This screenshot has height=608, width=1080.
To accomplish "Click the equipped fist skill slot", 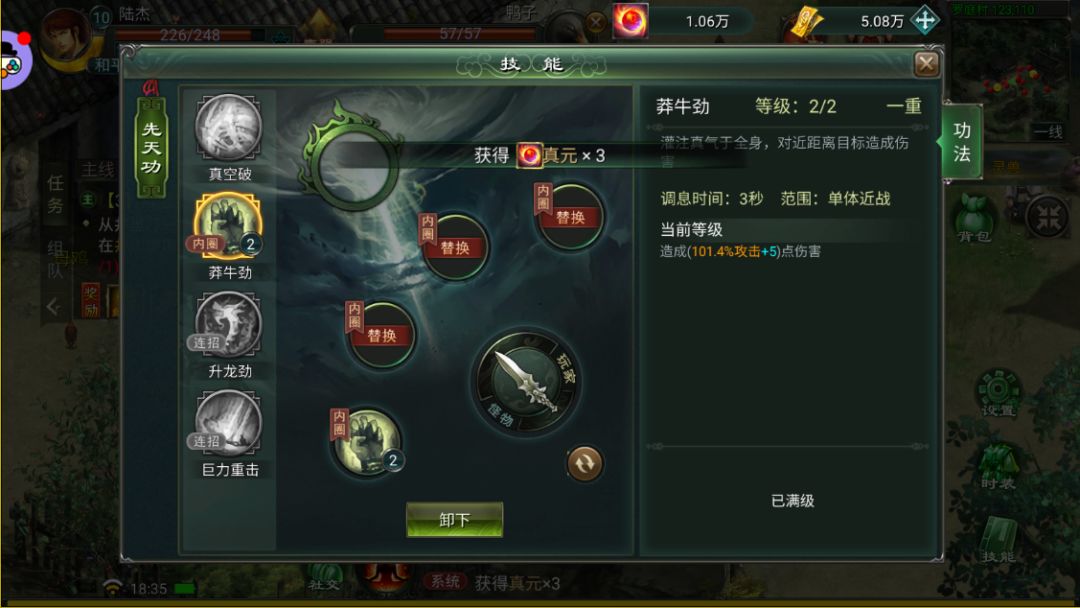I will [x=366, y=442].
